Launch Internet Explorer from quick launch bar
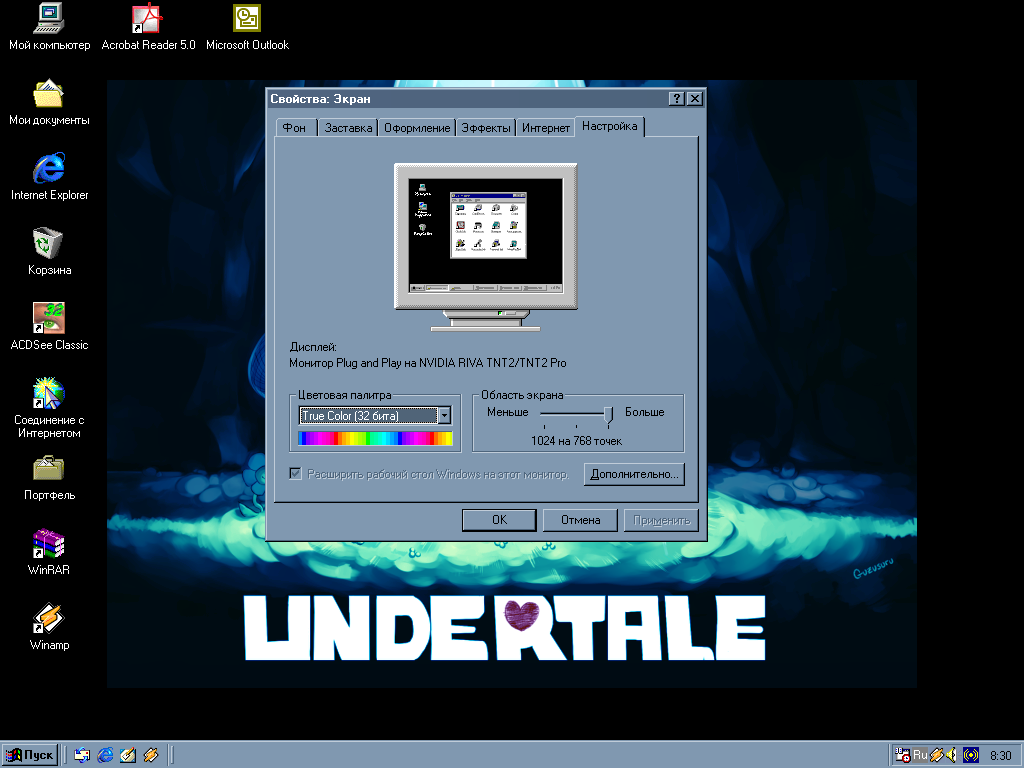The image size is (1024, 768). pos(105,756)
